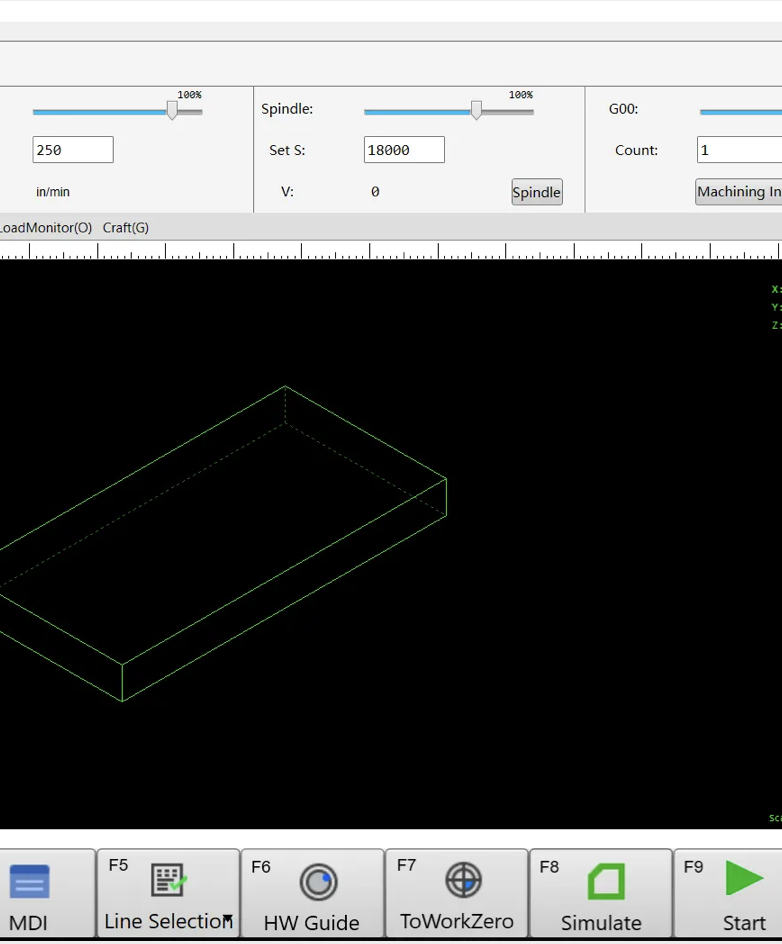Click the feed rate override slider handle

[172, 111]
